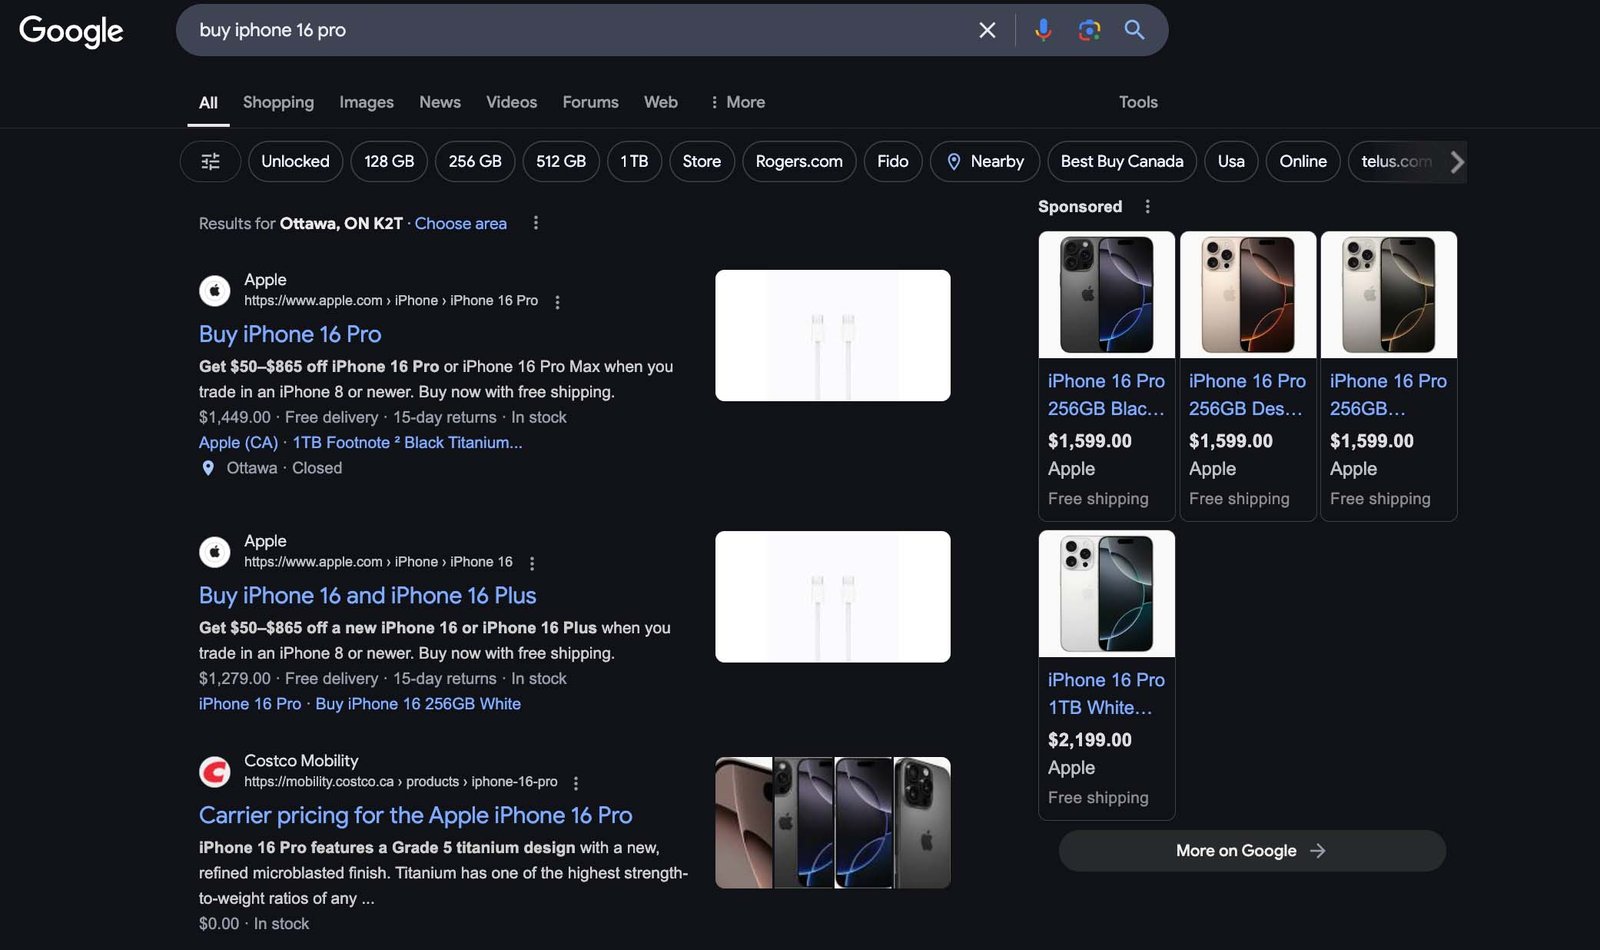Open three-dot menu for Apple iPhone 16 Pro result

557,302
